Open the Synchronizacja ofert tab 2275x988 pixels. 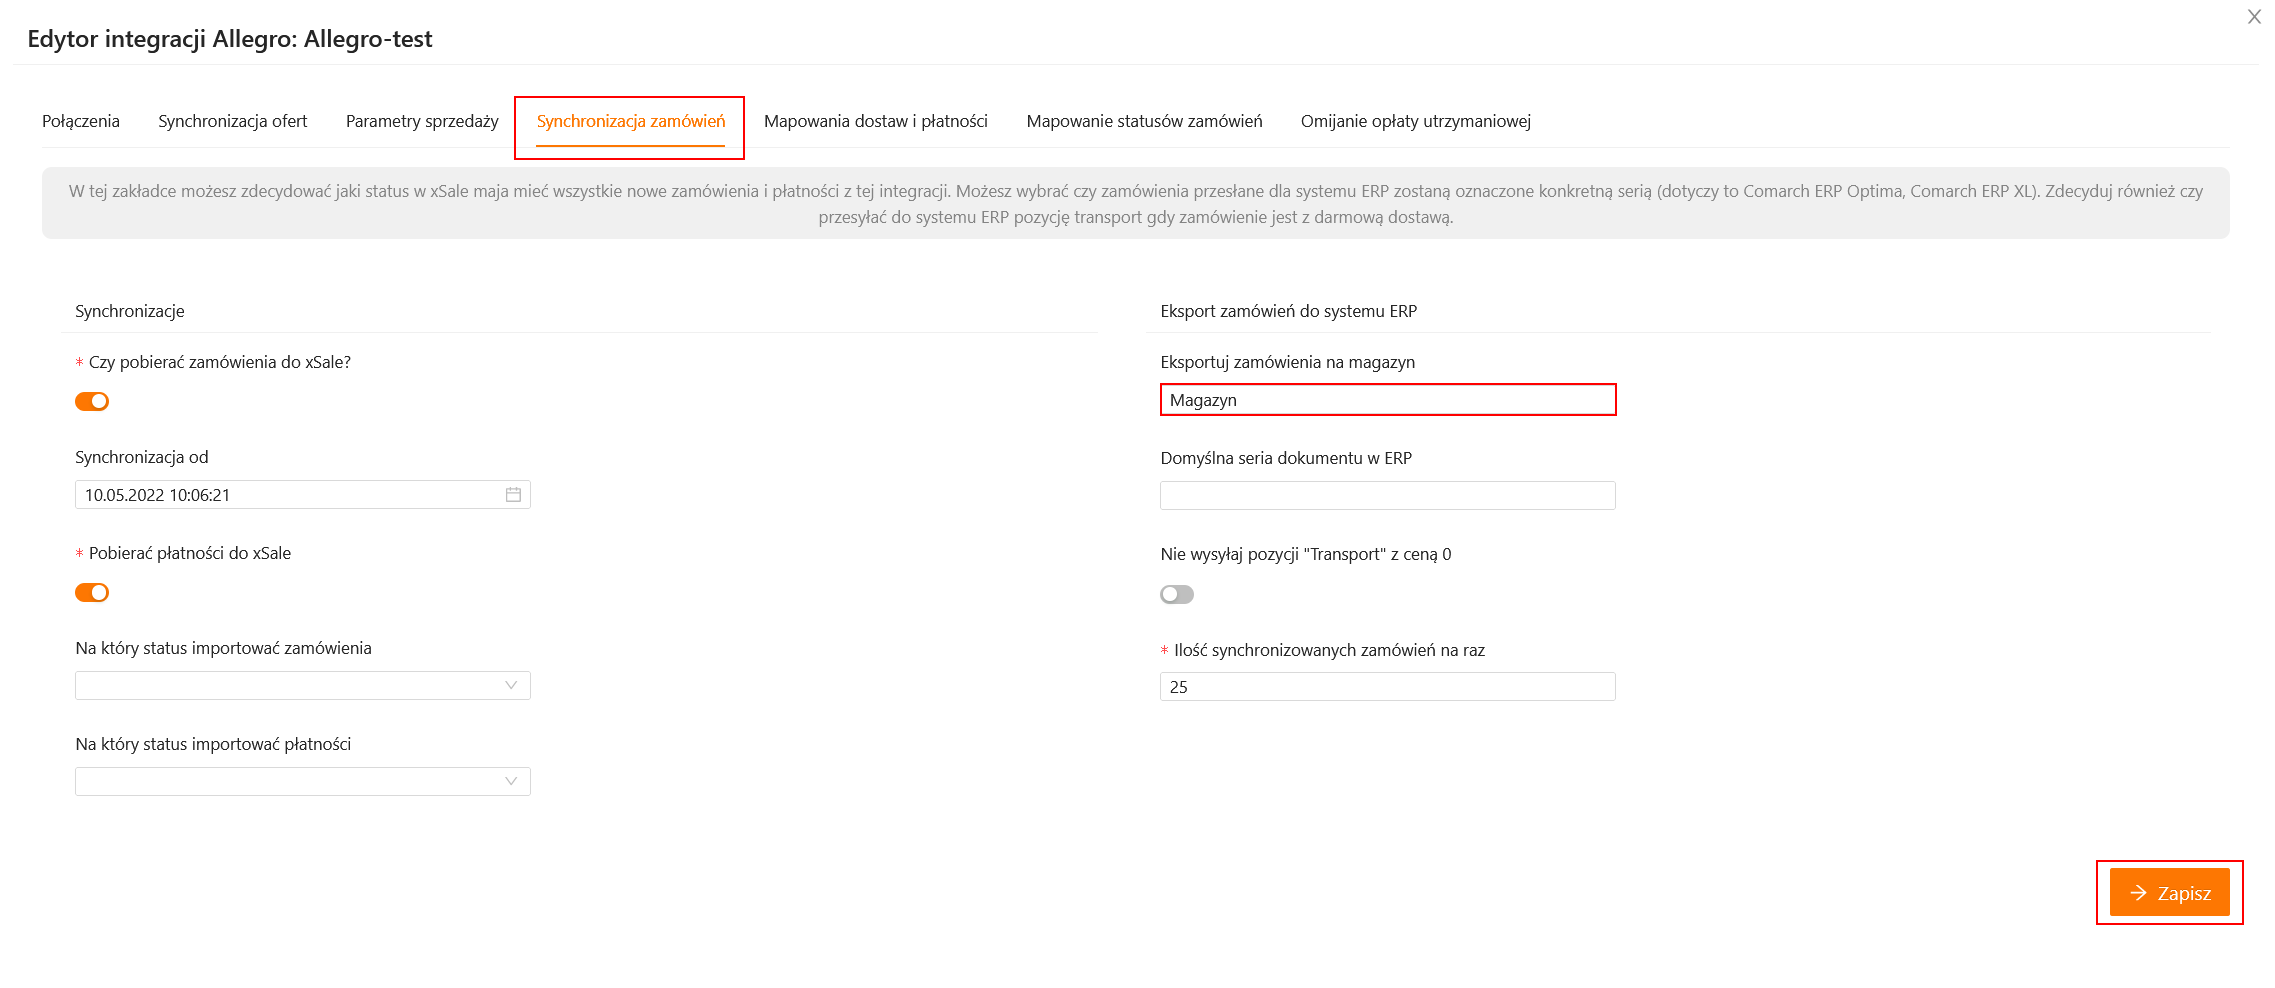tap(233, 122)
